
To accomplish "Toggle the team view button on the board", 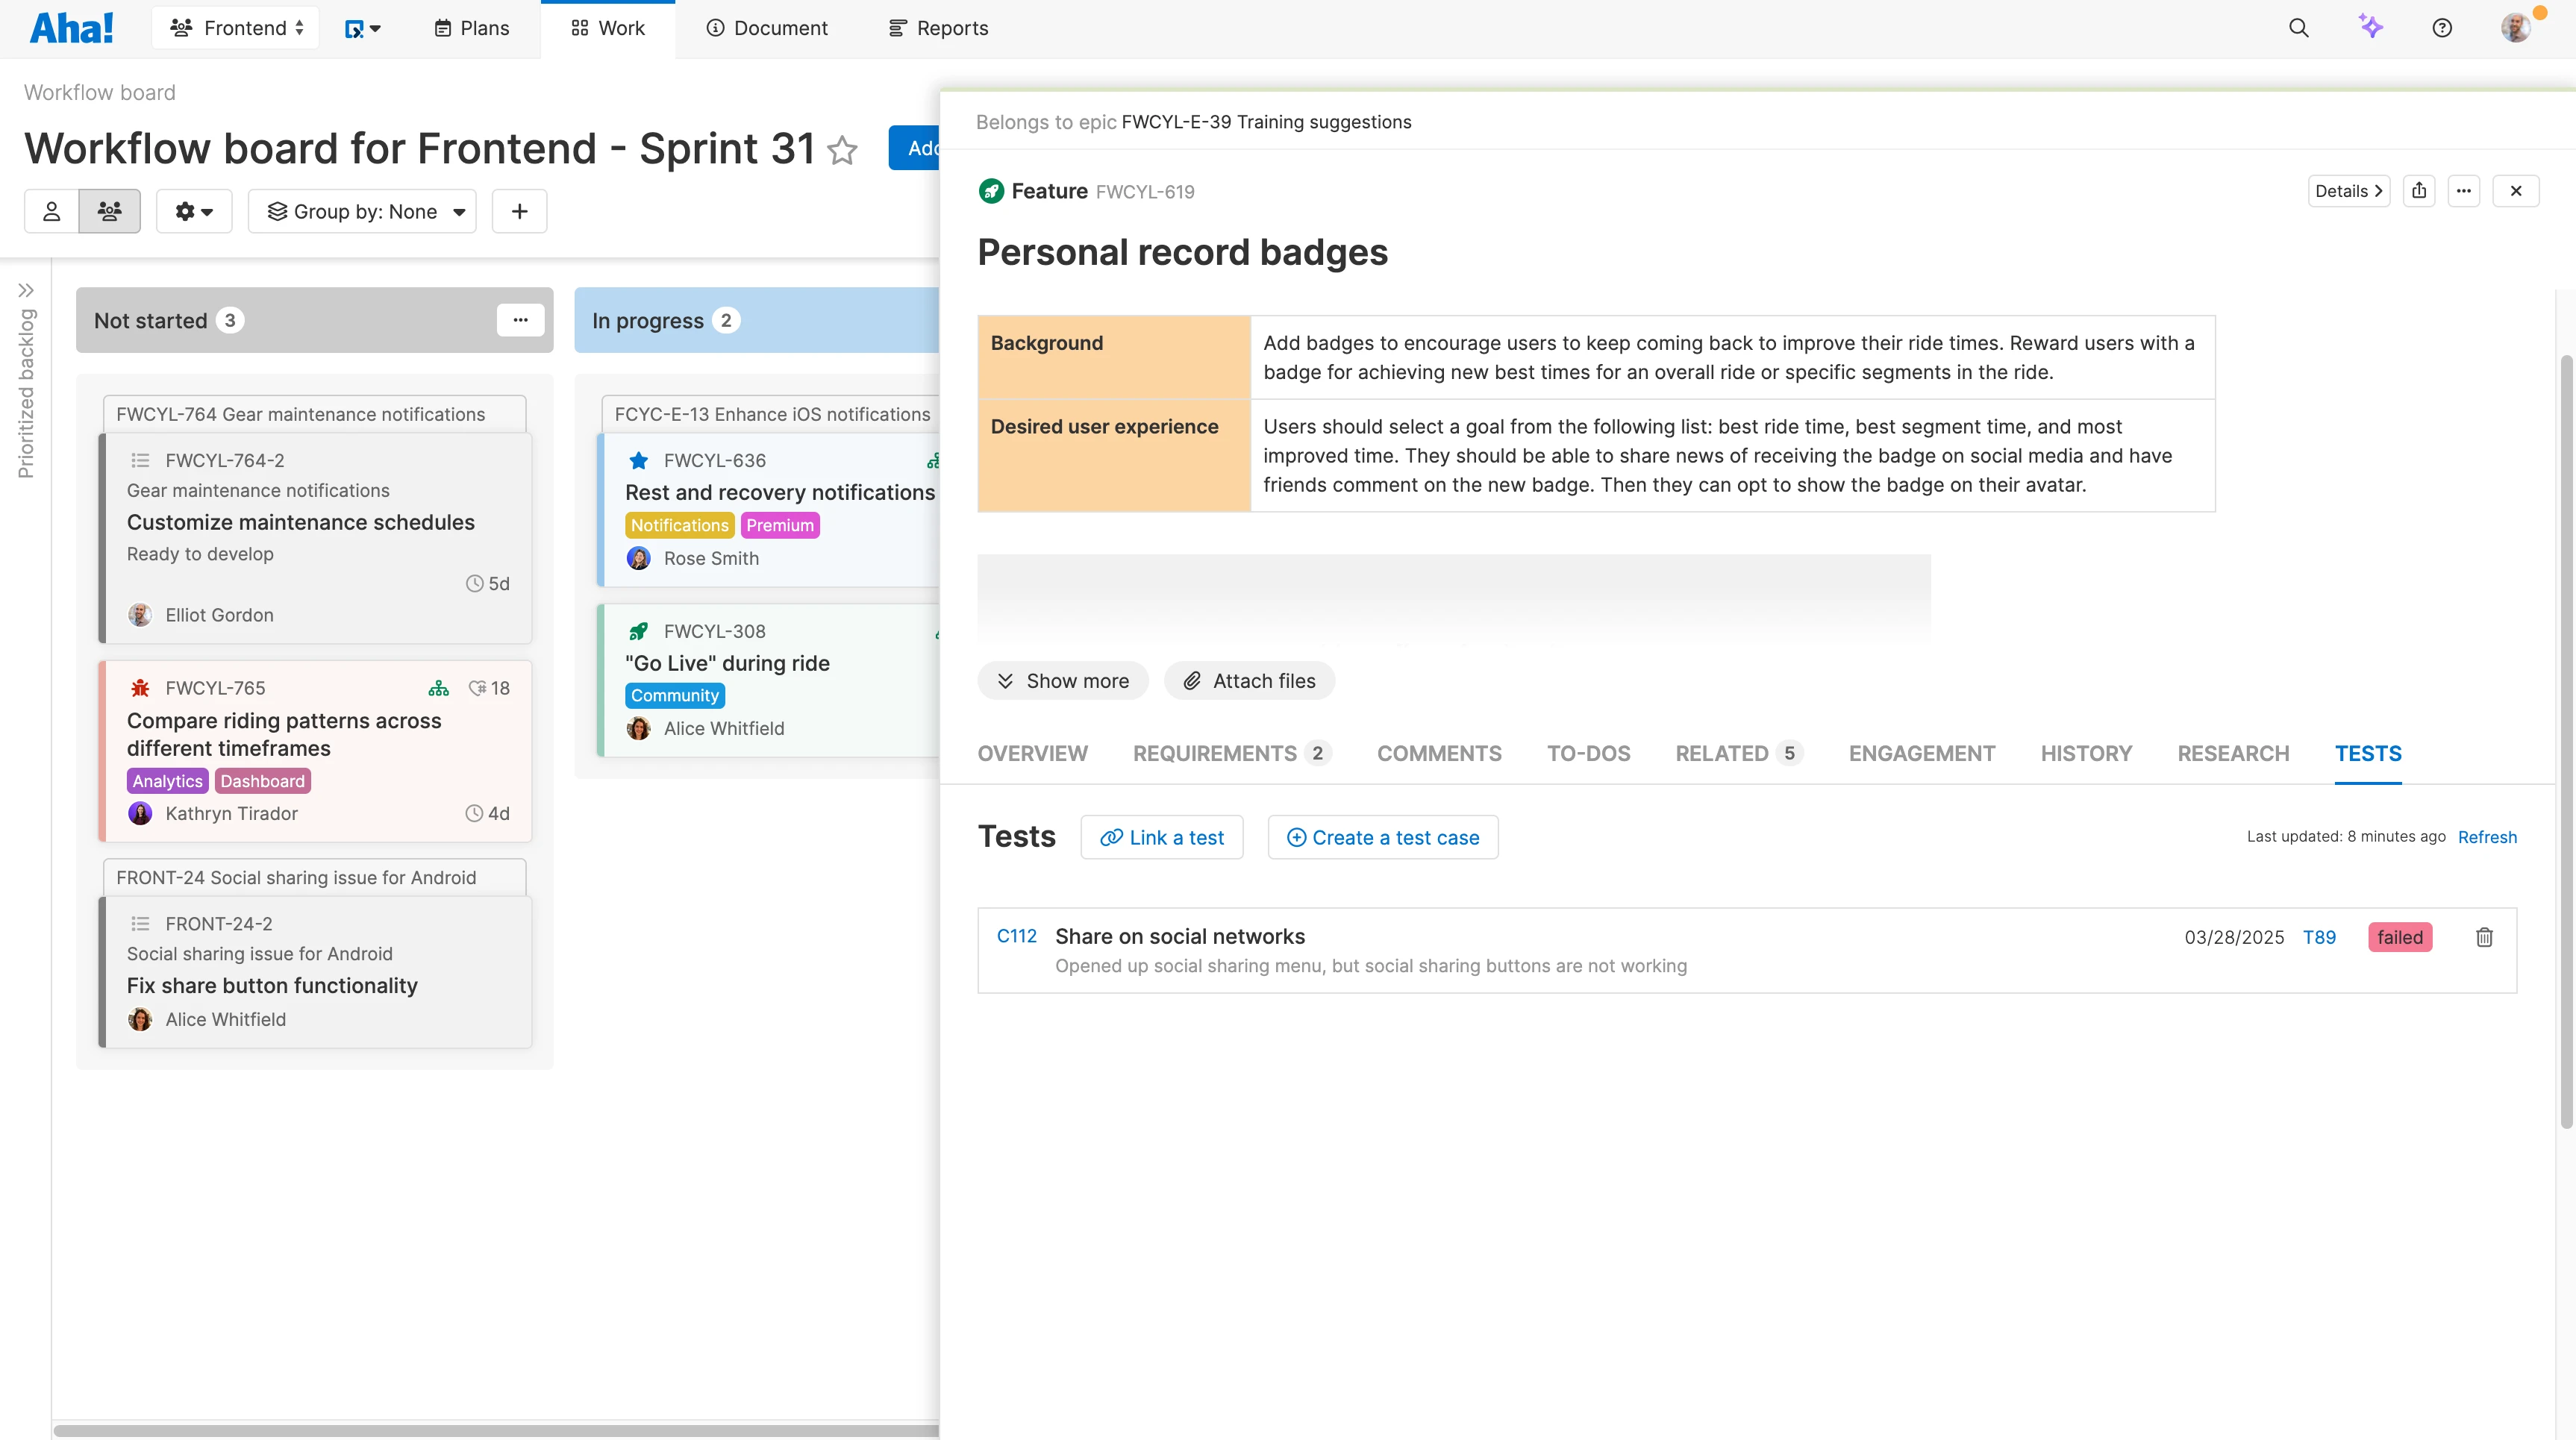I will (x=109, y=211).
